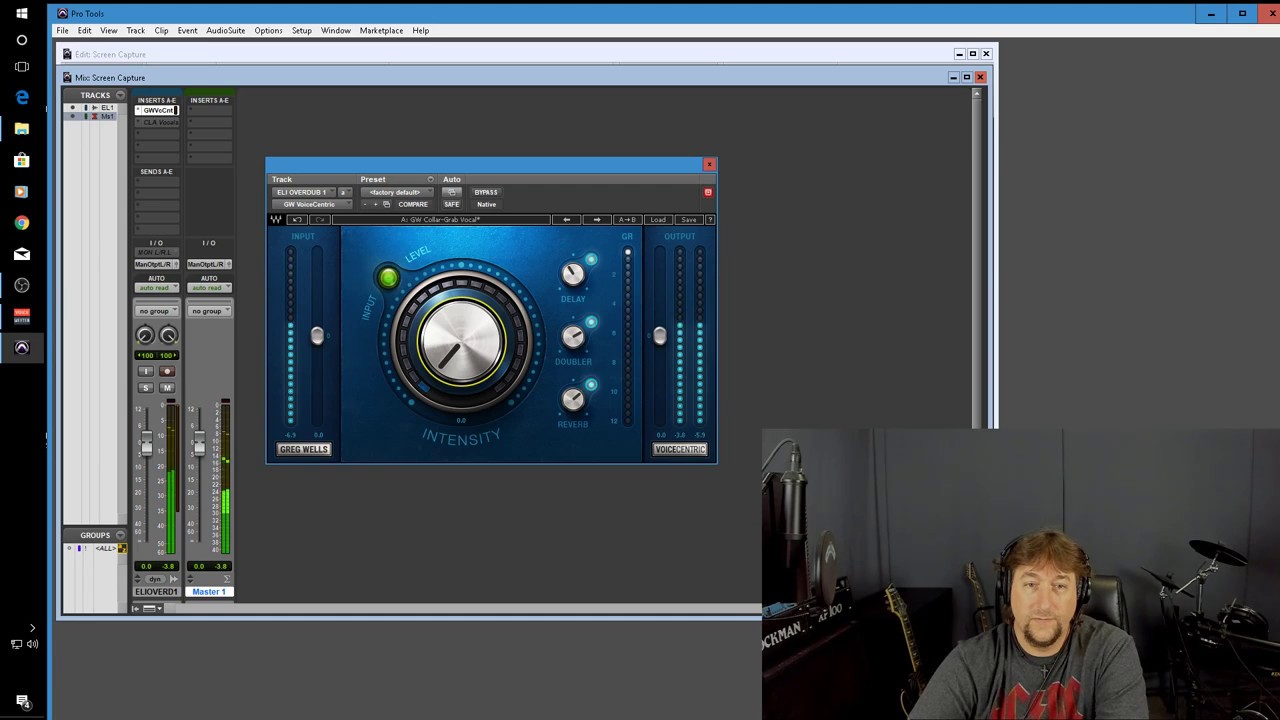Screen dimensions: 1280x720
Task: Toggle the green input level LED button
Action: tap(388, 277)
